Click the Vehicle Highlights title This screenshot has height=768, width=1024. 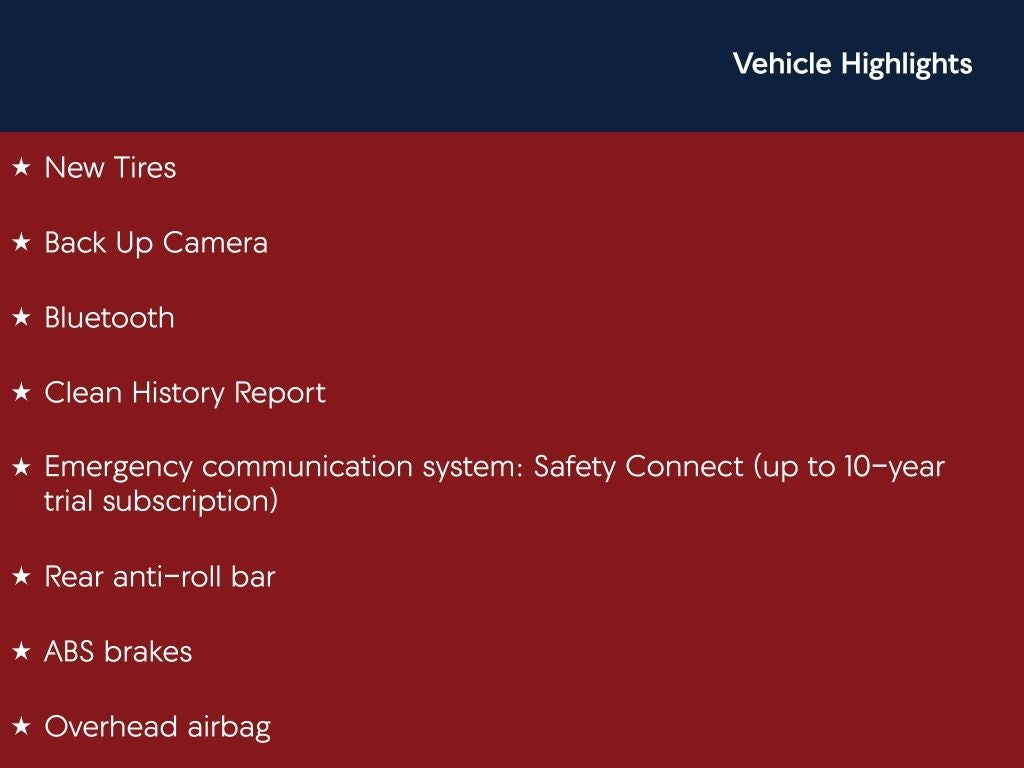(x=852, y=64)
